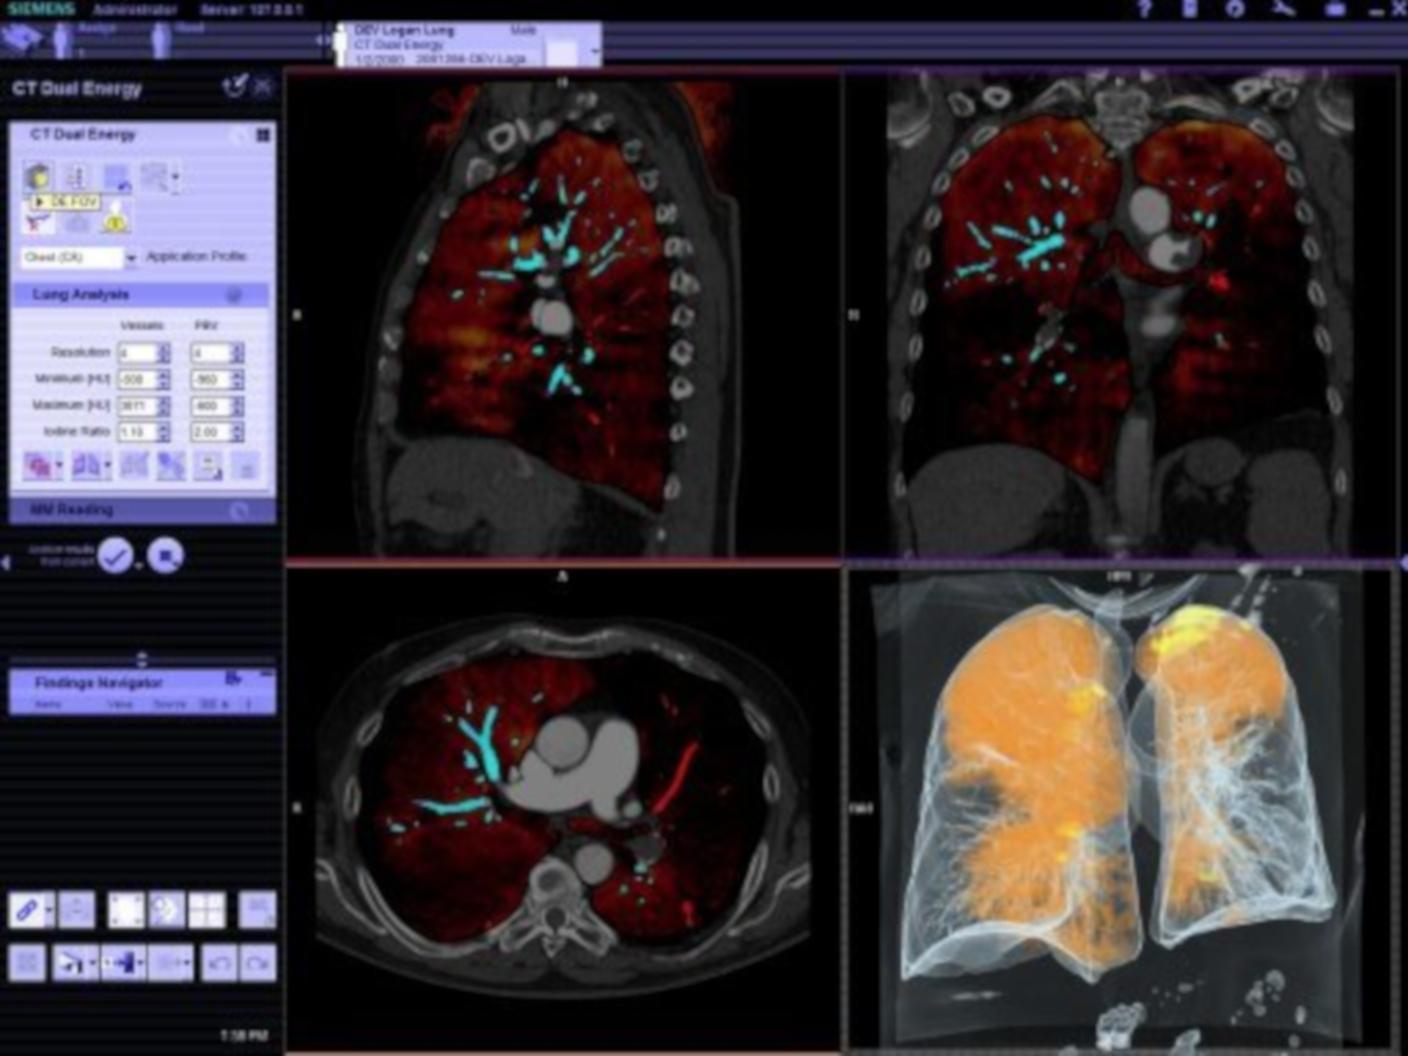Activate the 2x2 layout icon
This screenshot has height=1056, width=1408.
(206, 910)
